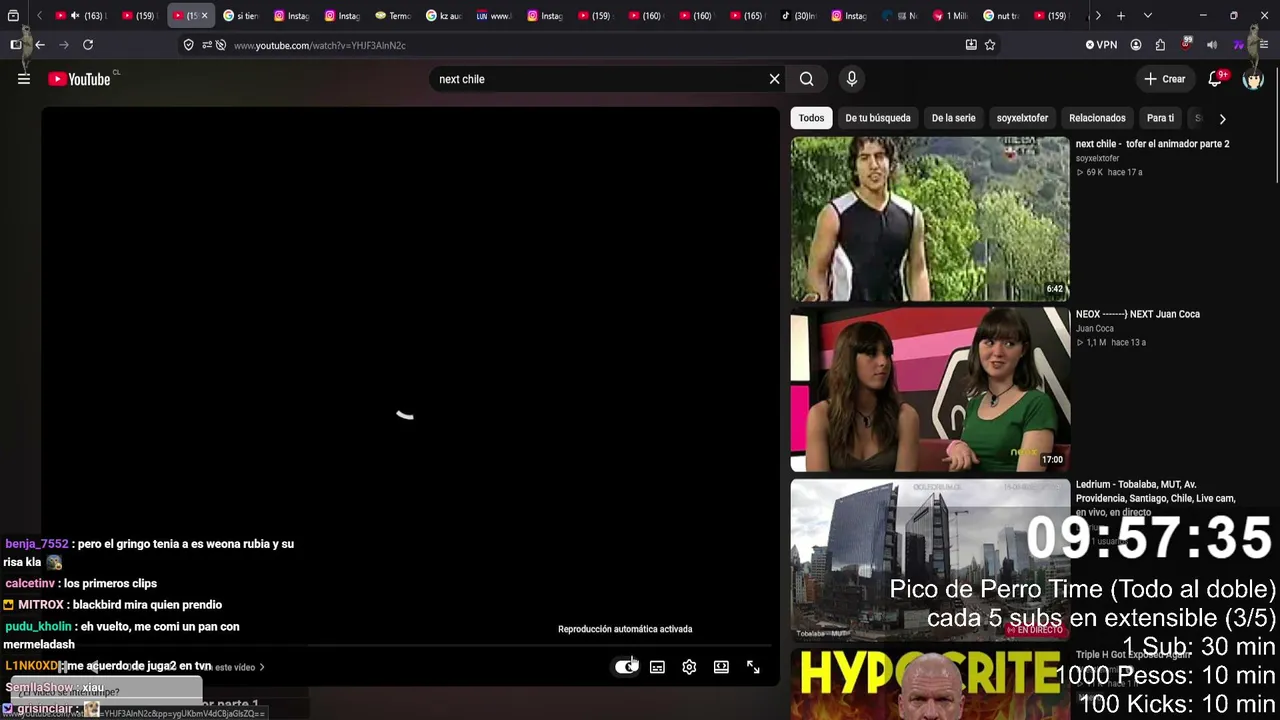
Task: Click the address bar URL youtube.com/watch
Action: pos(320,45)
